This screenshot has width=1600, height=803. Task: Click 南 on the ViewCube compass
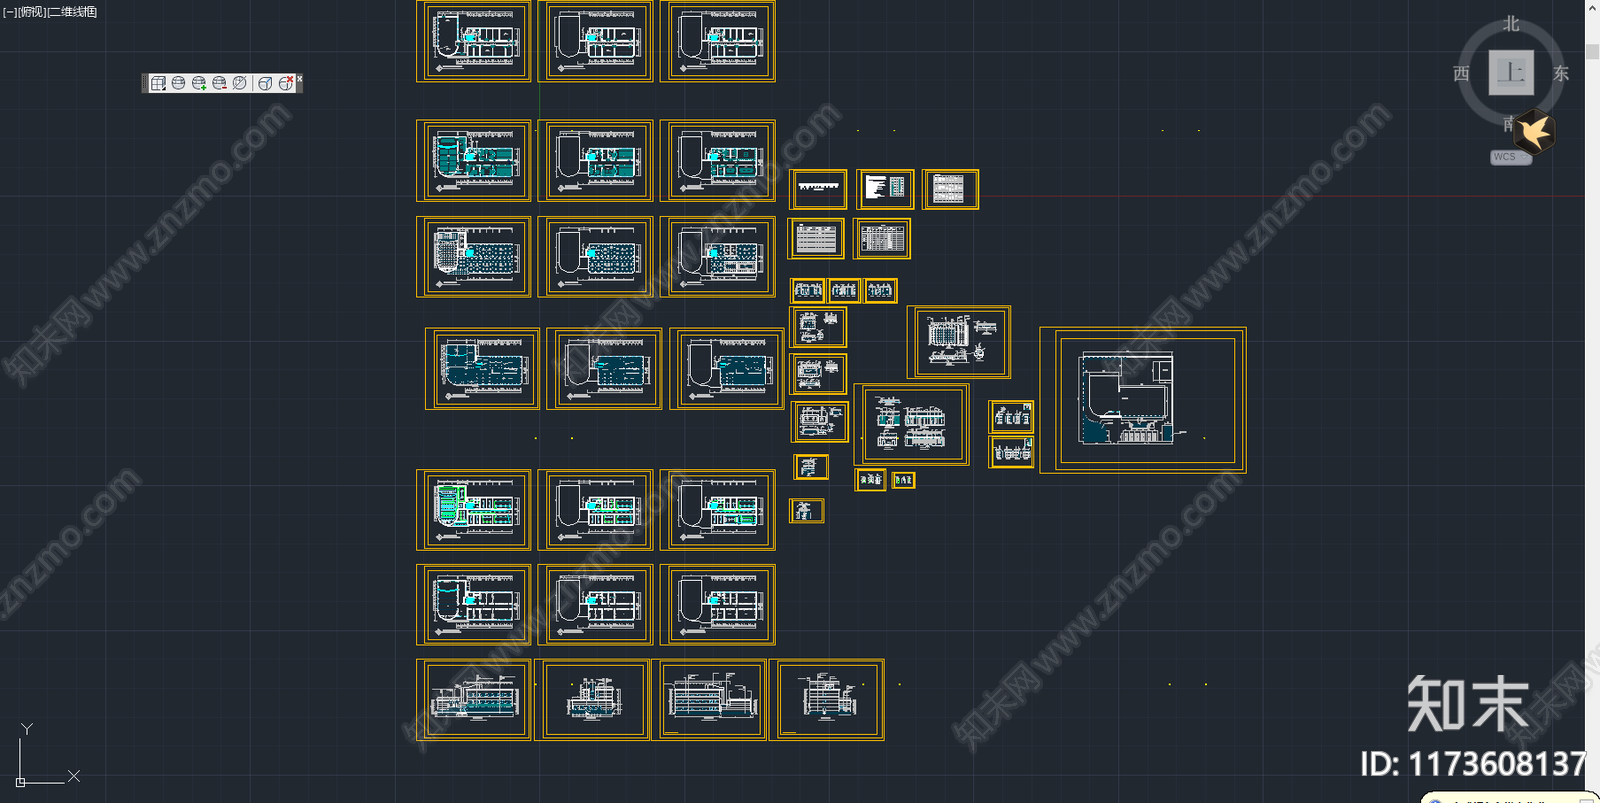(1508, 124)
